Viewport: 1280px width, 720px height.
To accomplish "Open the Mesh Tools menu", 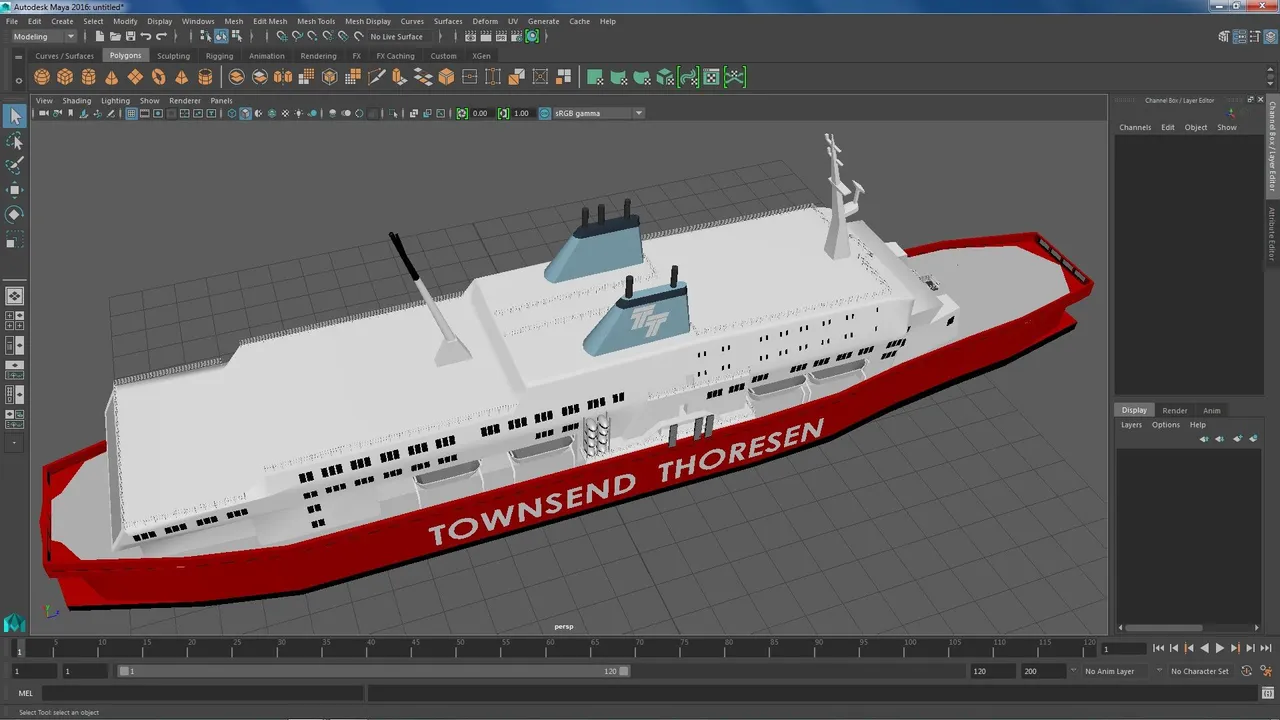I will click(x=316, y=21).
